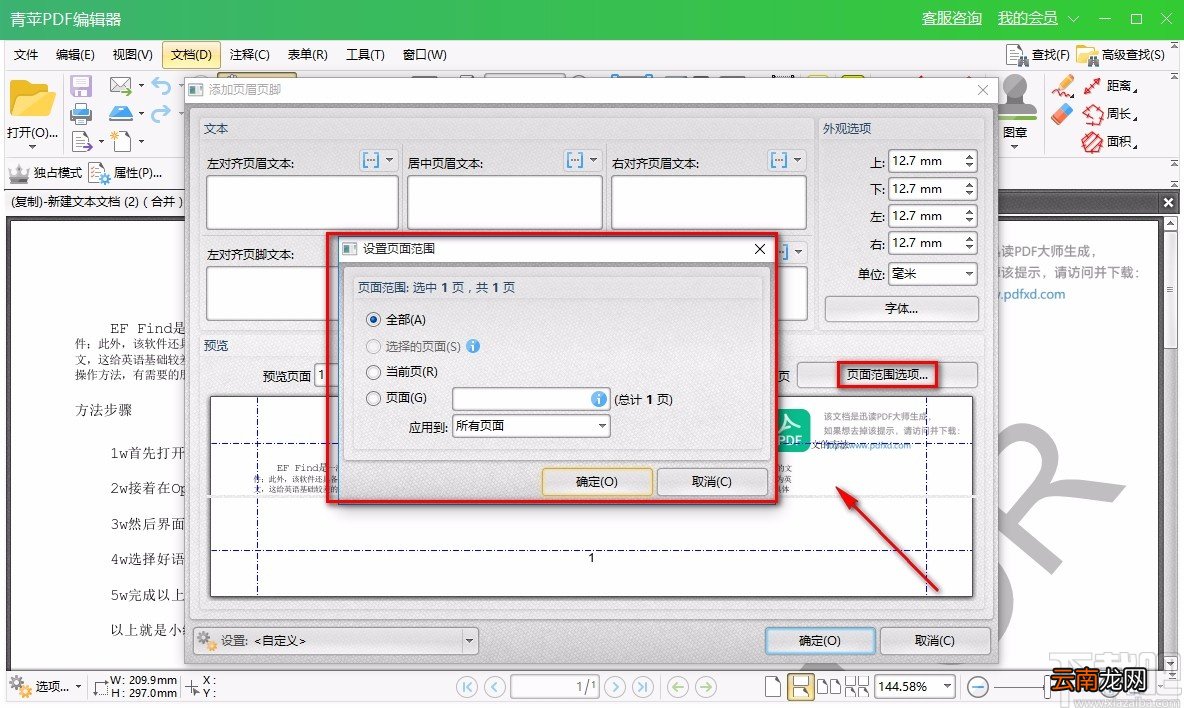The height and width of the screenshot is (708, 1184).
Task: Open the Comments (注释) menu
Action: 249,54
